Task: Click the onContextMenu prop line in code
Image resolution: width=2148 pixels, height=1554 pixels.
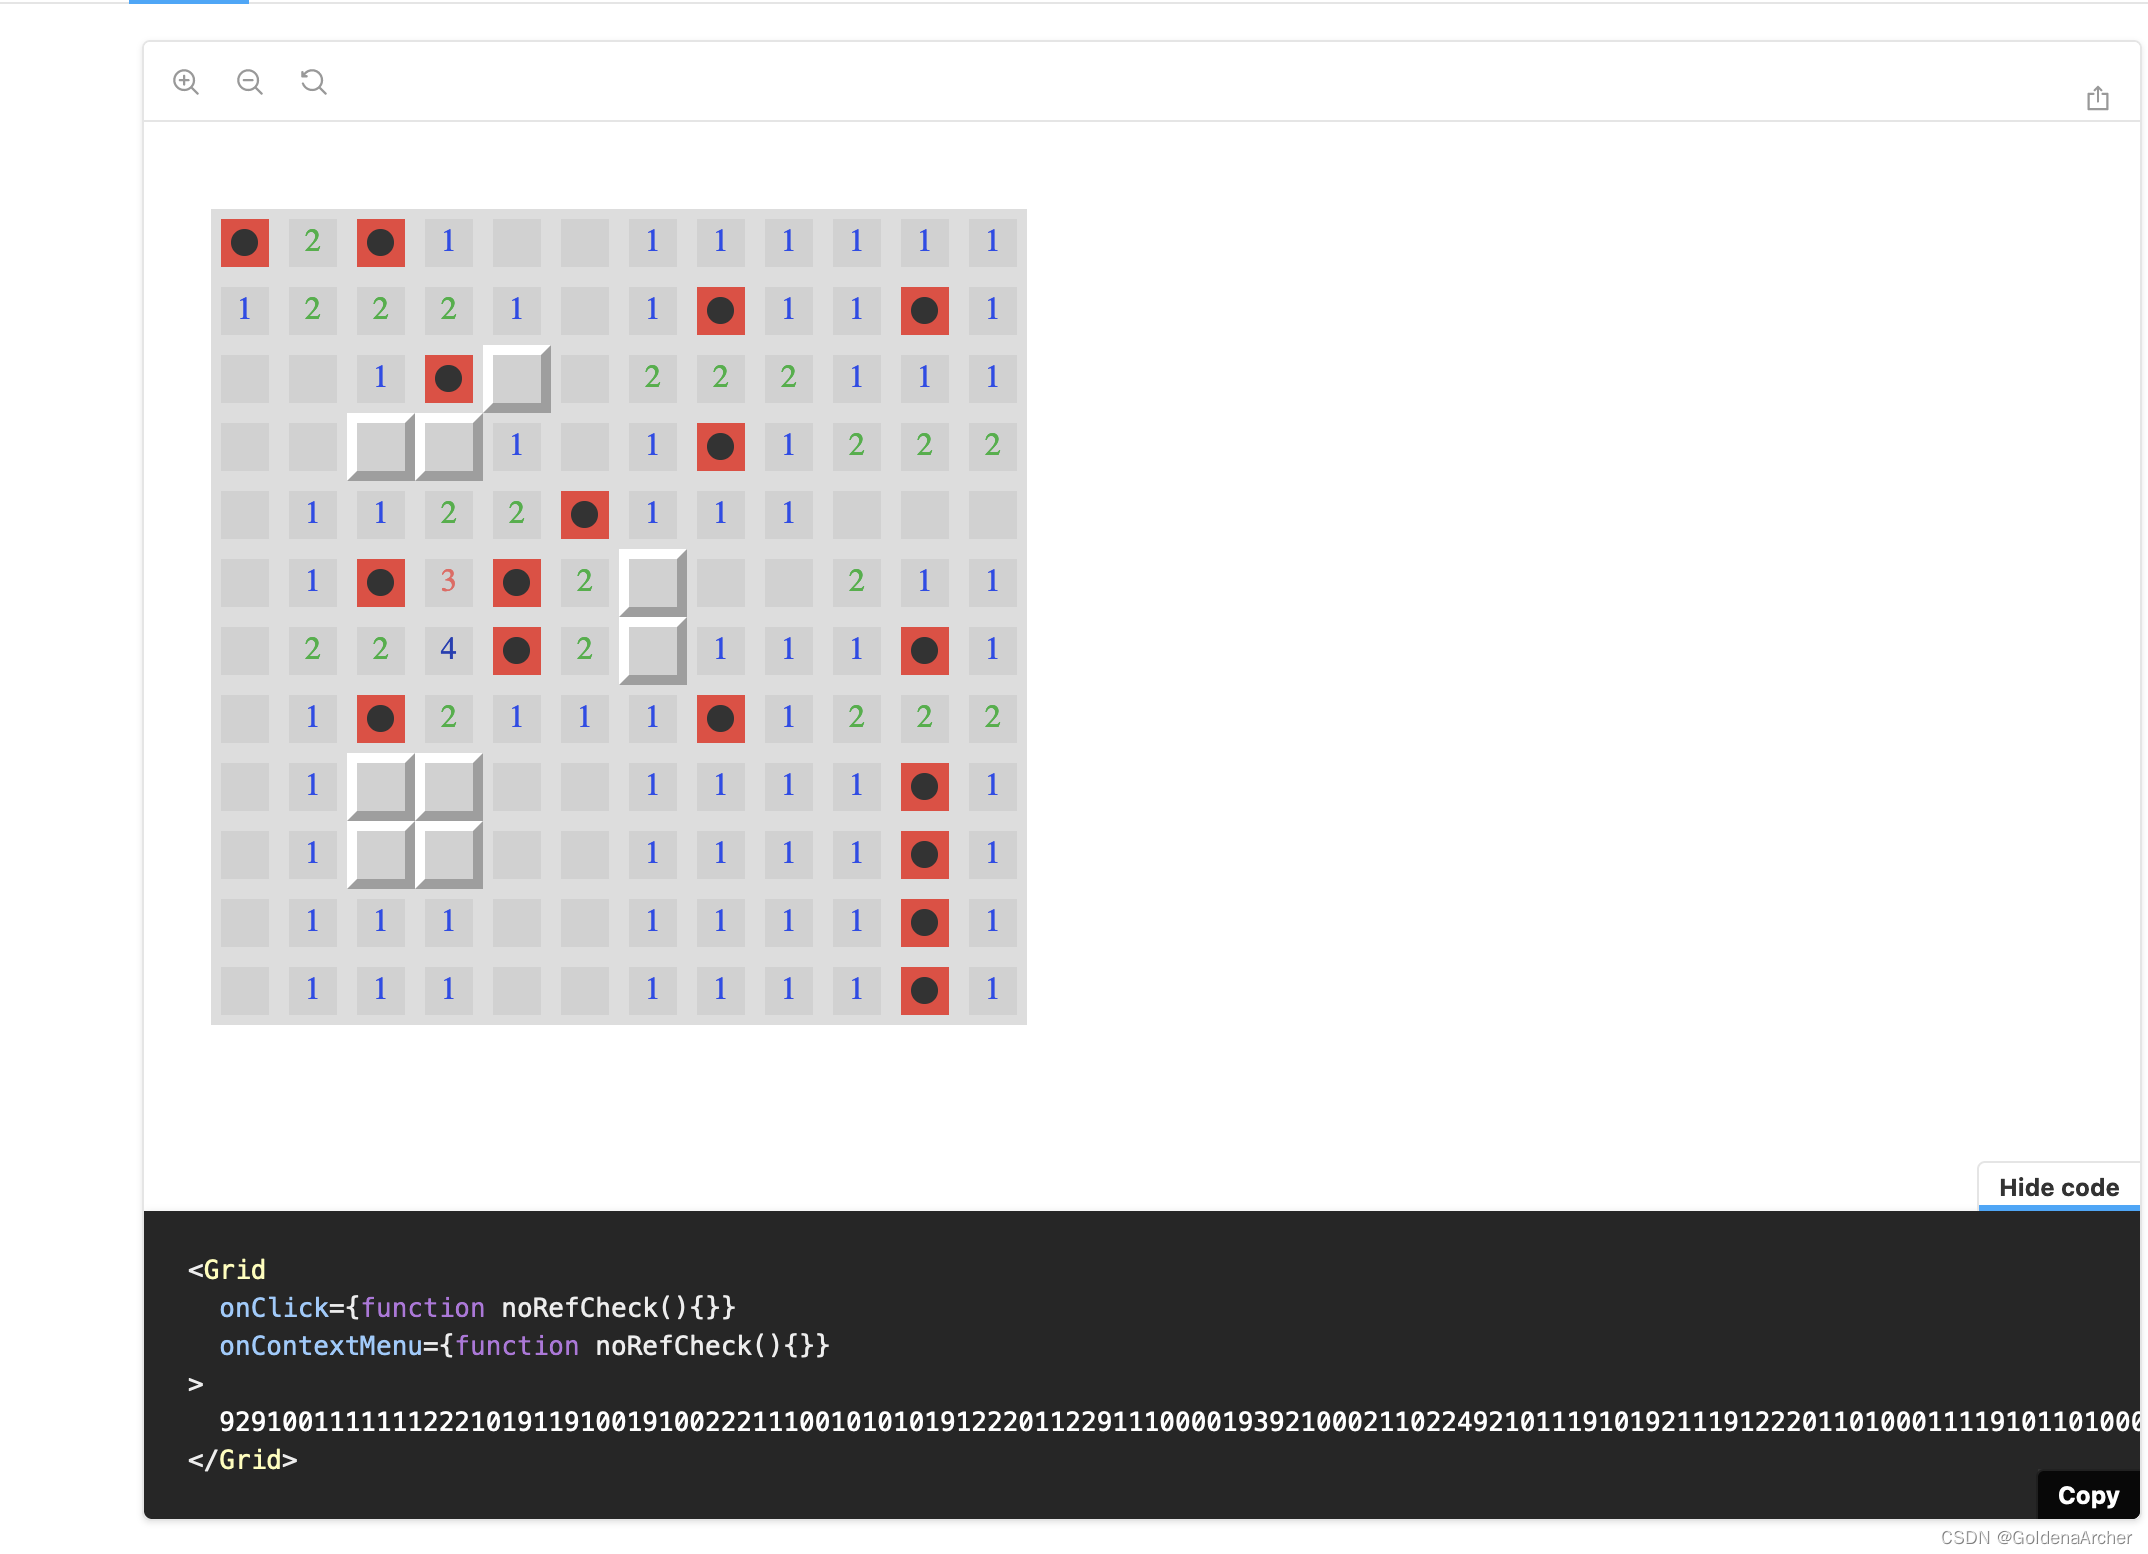Action: 525,1346
